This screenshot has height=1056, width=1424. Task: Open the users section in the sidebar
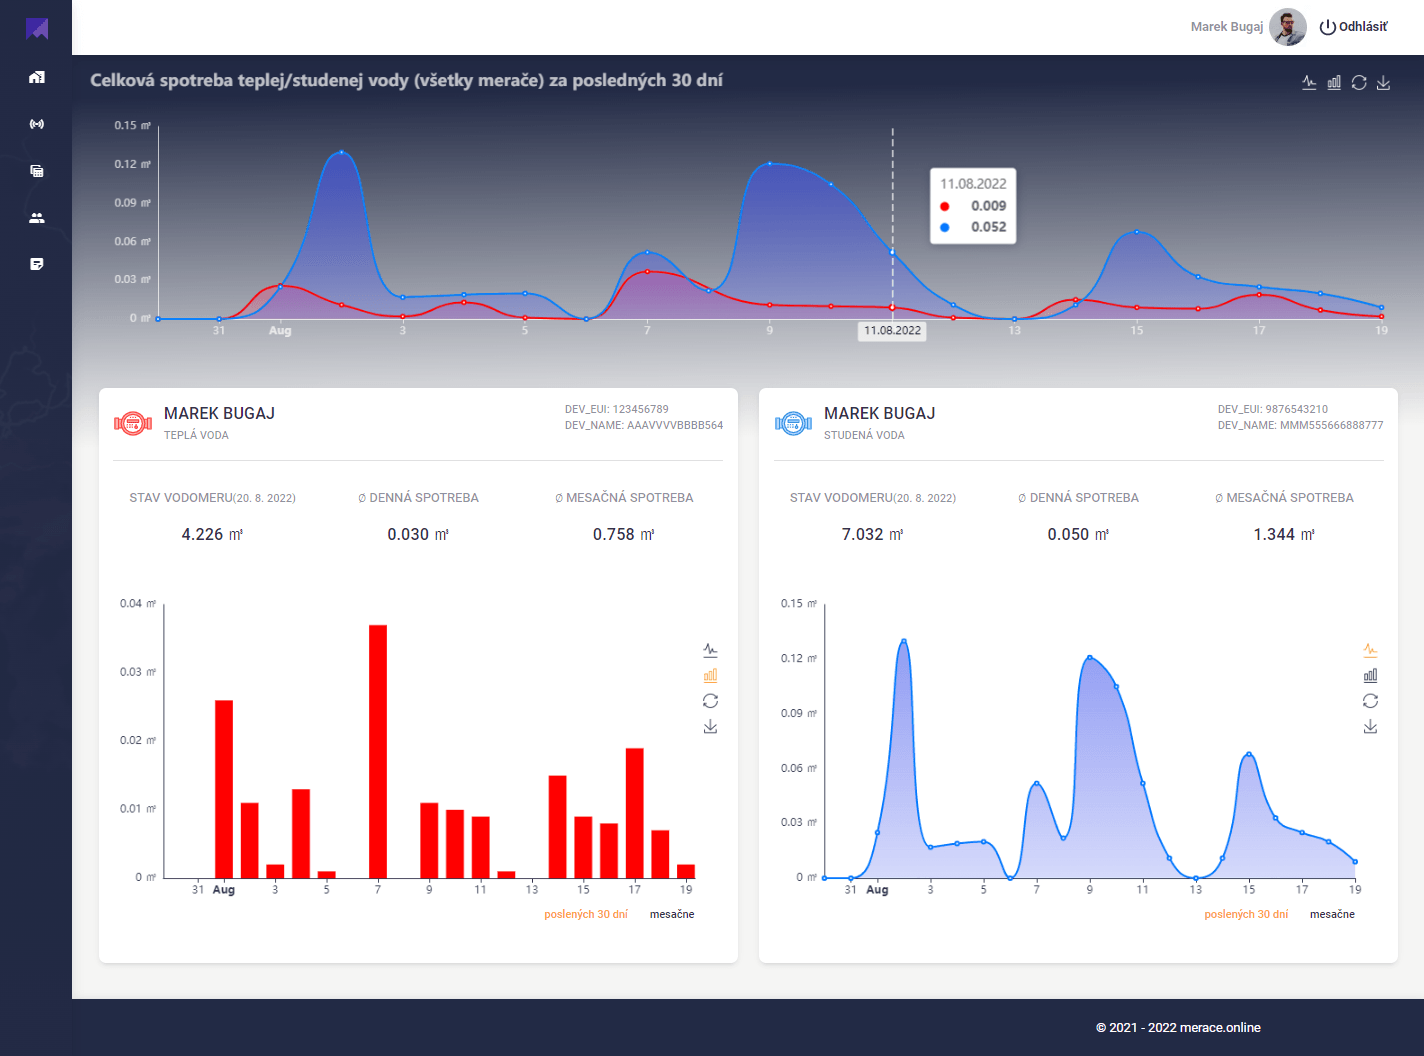37,218
